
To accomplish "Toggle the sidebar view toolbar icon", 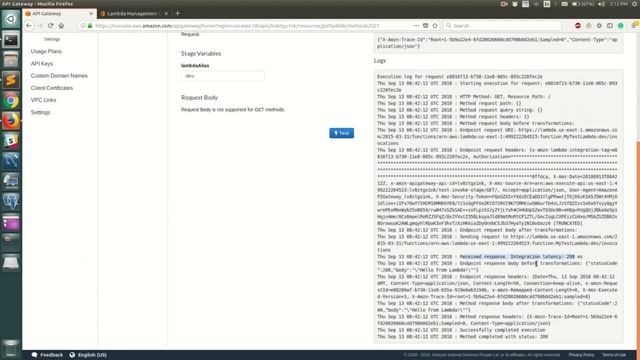I will click(x=610, y=25).
